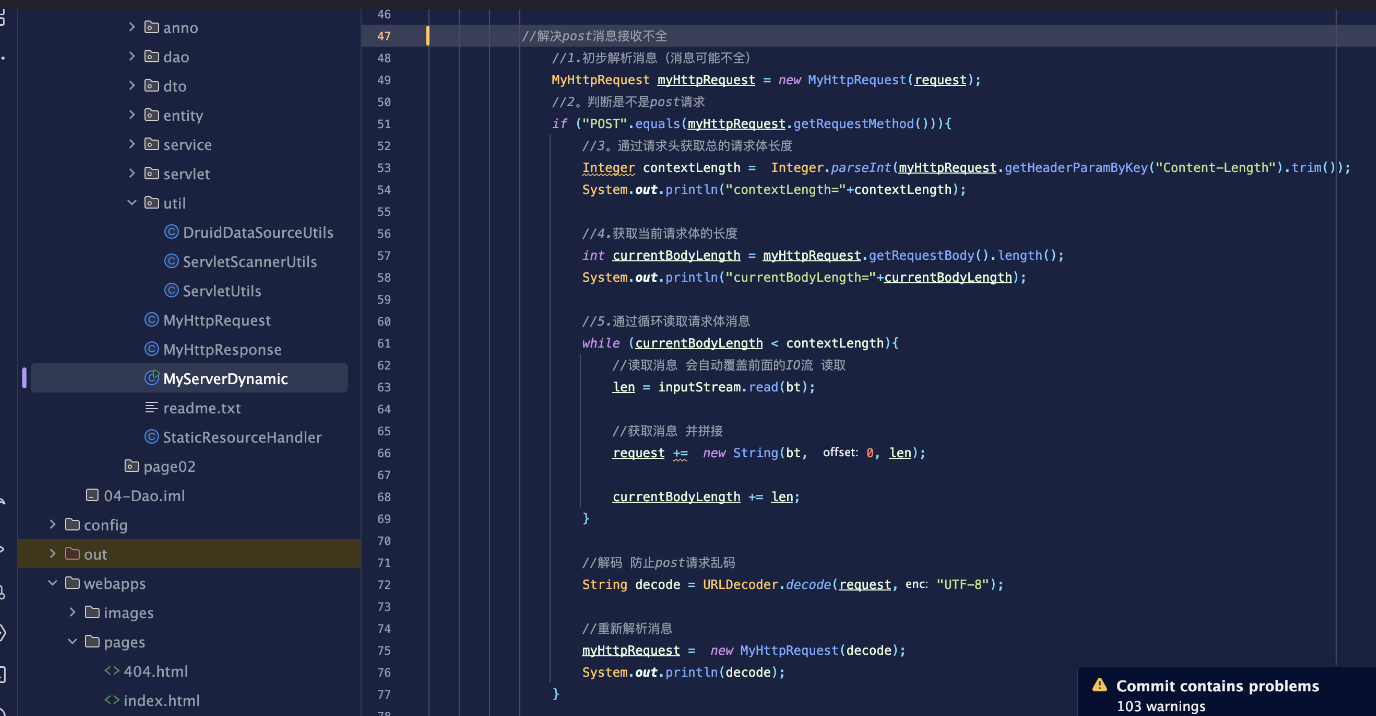Expand the dao package chevron
Viewport: 1376px width, 716px height.
pos(132,56)
